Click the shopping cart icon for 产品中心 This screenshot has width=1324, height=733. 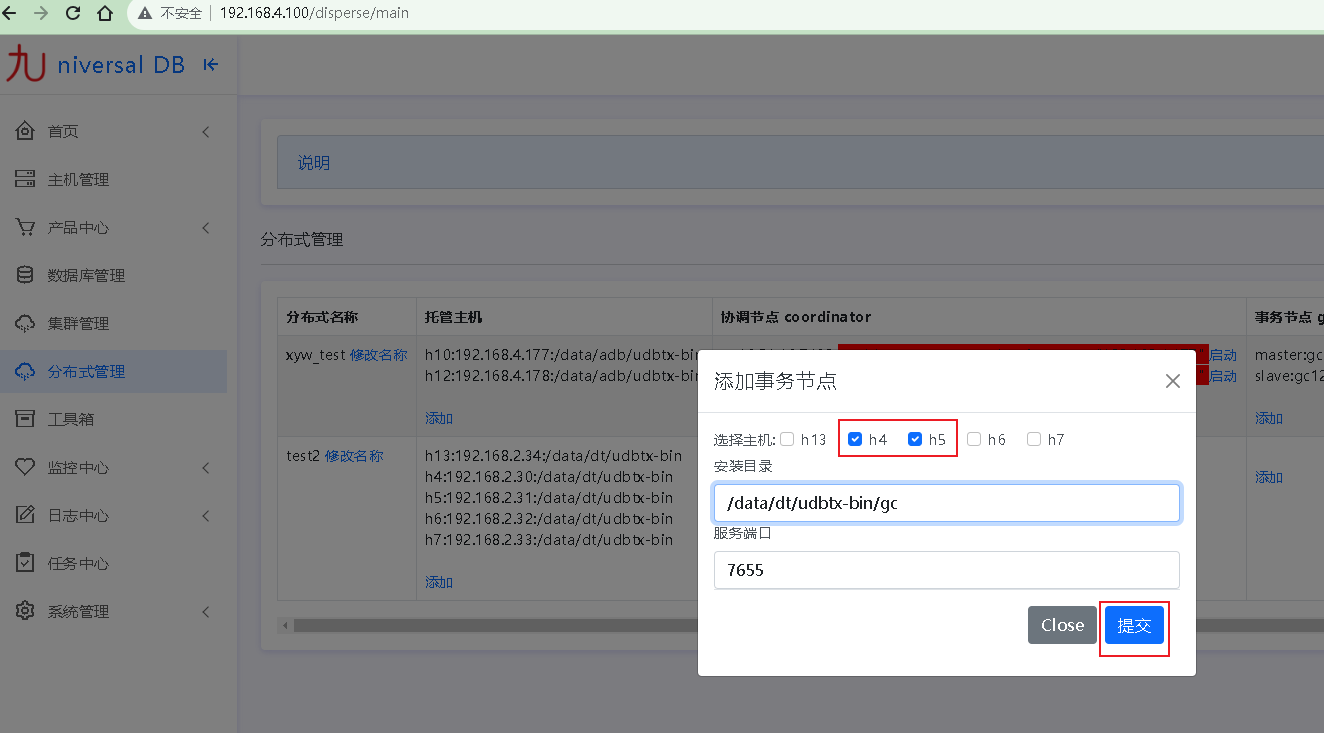pos(26,227)
